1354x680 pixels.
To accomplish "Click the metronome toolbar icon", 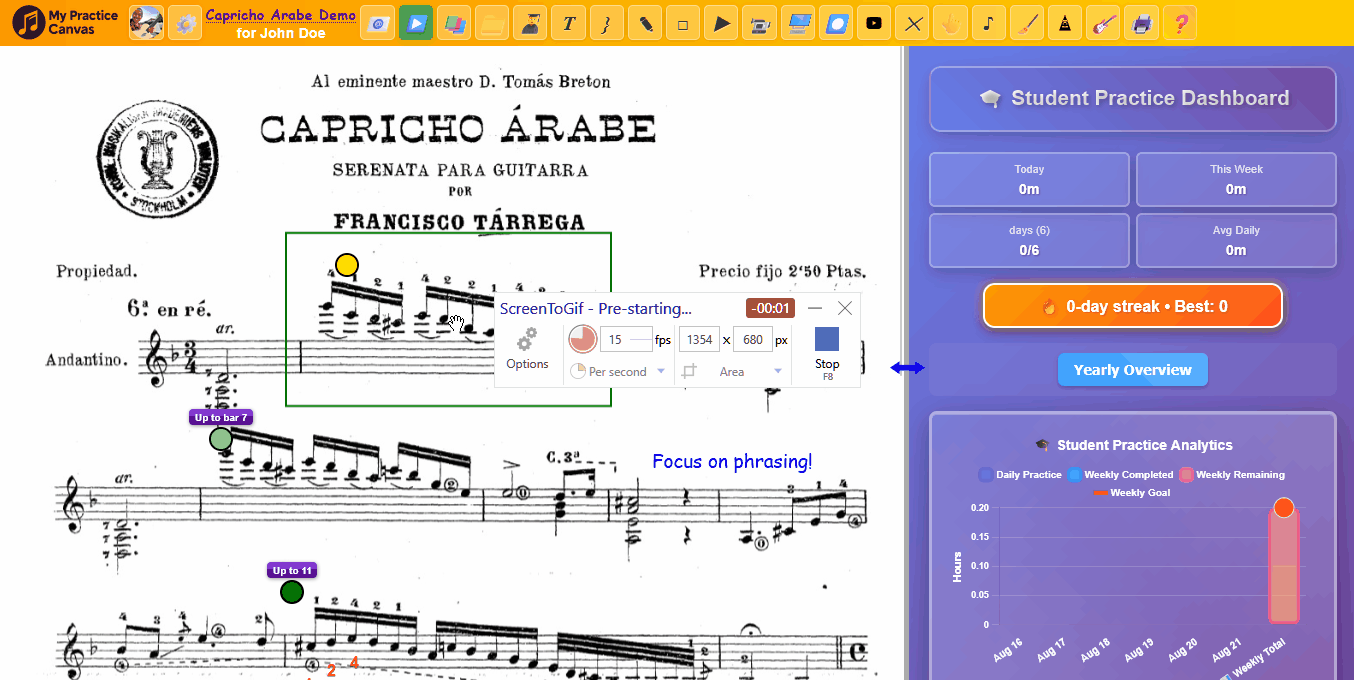I will (x=1065, y=22).
